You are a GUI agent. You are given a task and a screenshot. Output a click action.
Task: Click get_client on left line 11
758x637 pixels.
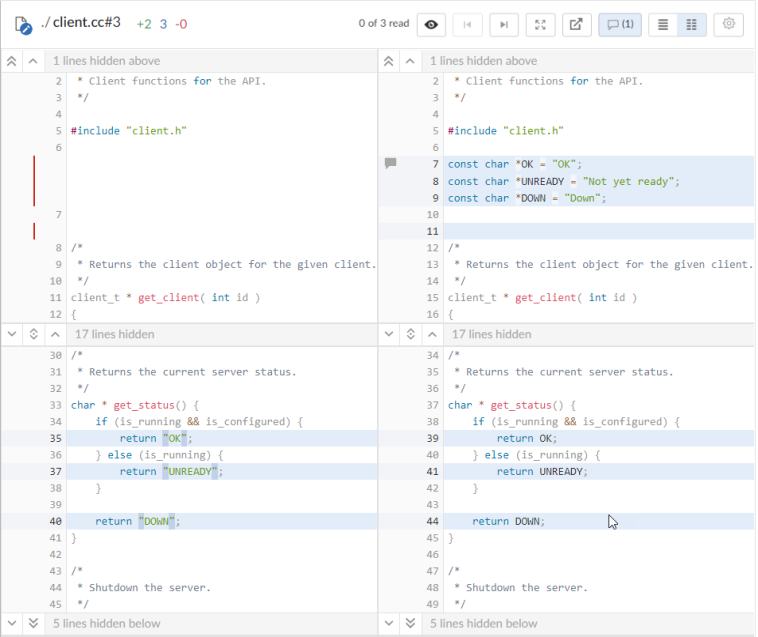coord(168,298)
